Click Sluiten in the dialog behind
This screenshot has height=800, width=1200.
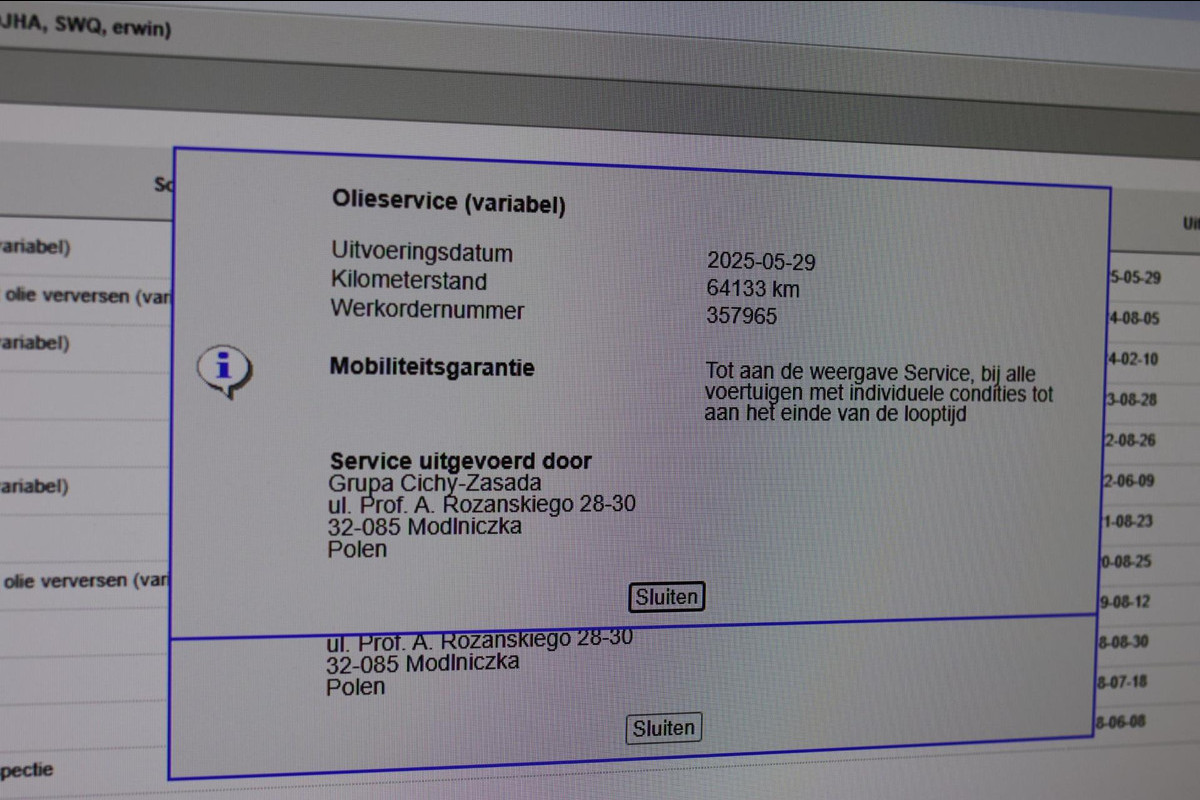coord(664,728)
